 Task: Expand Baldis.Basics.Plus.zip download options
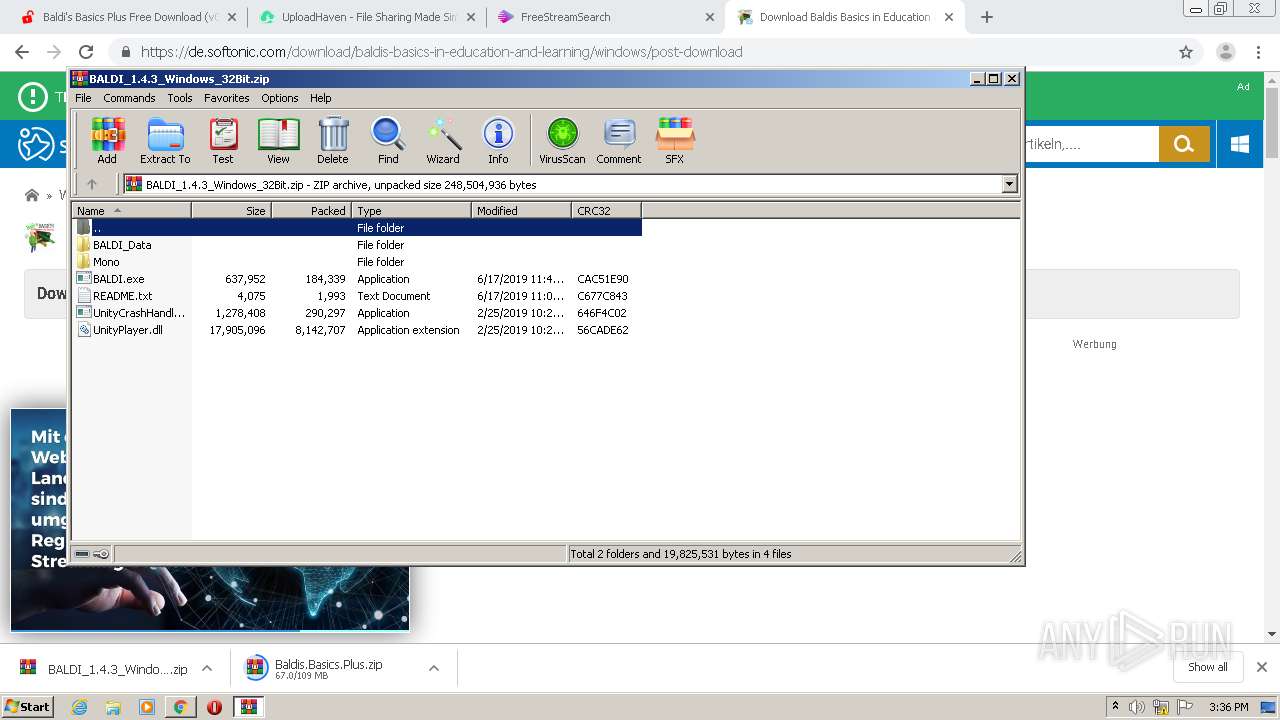point(434,669)
